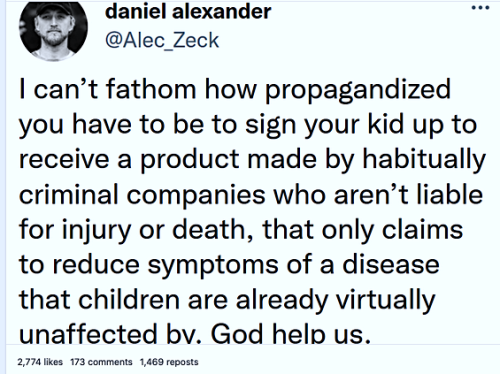This screenshot has height=374, width=500.
Task: Visit the @Alec_Zeck handle
Action: (x=162, y=41)
